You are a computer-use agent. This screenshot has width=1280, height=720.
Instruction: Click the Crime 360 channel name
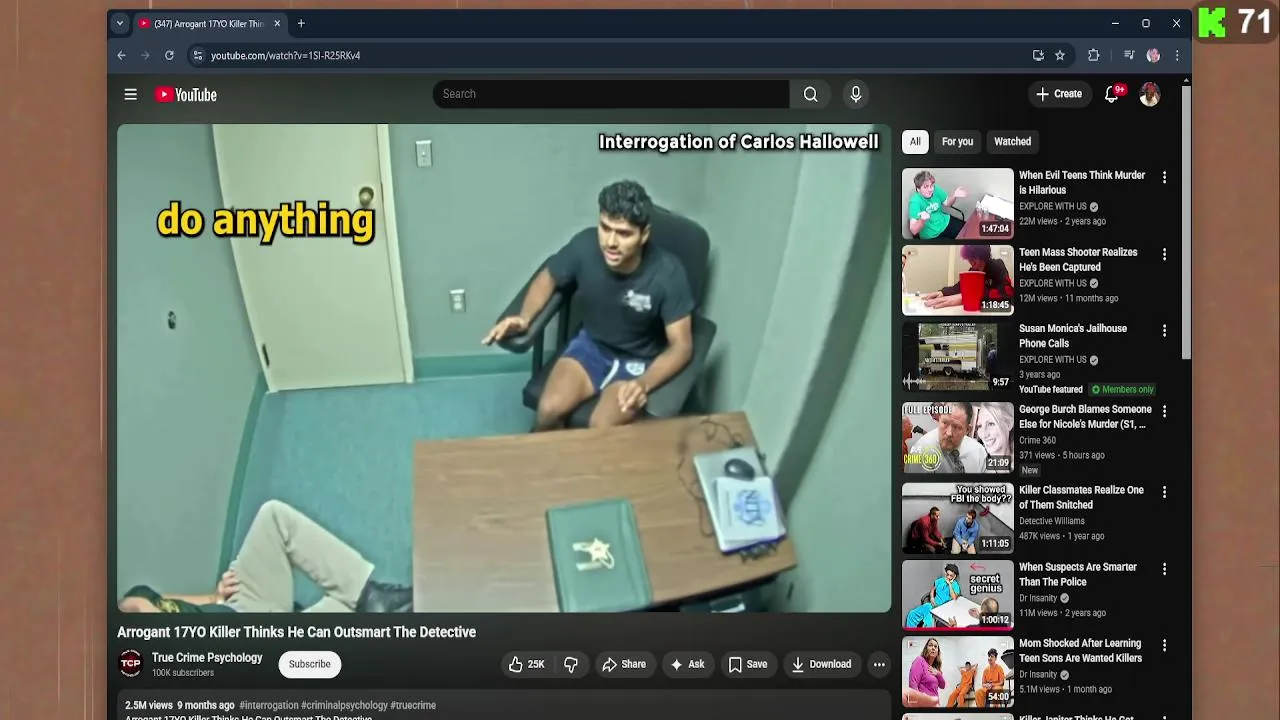[1037, 440]
